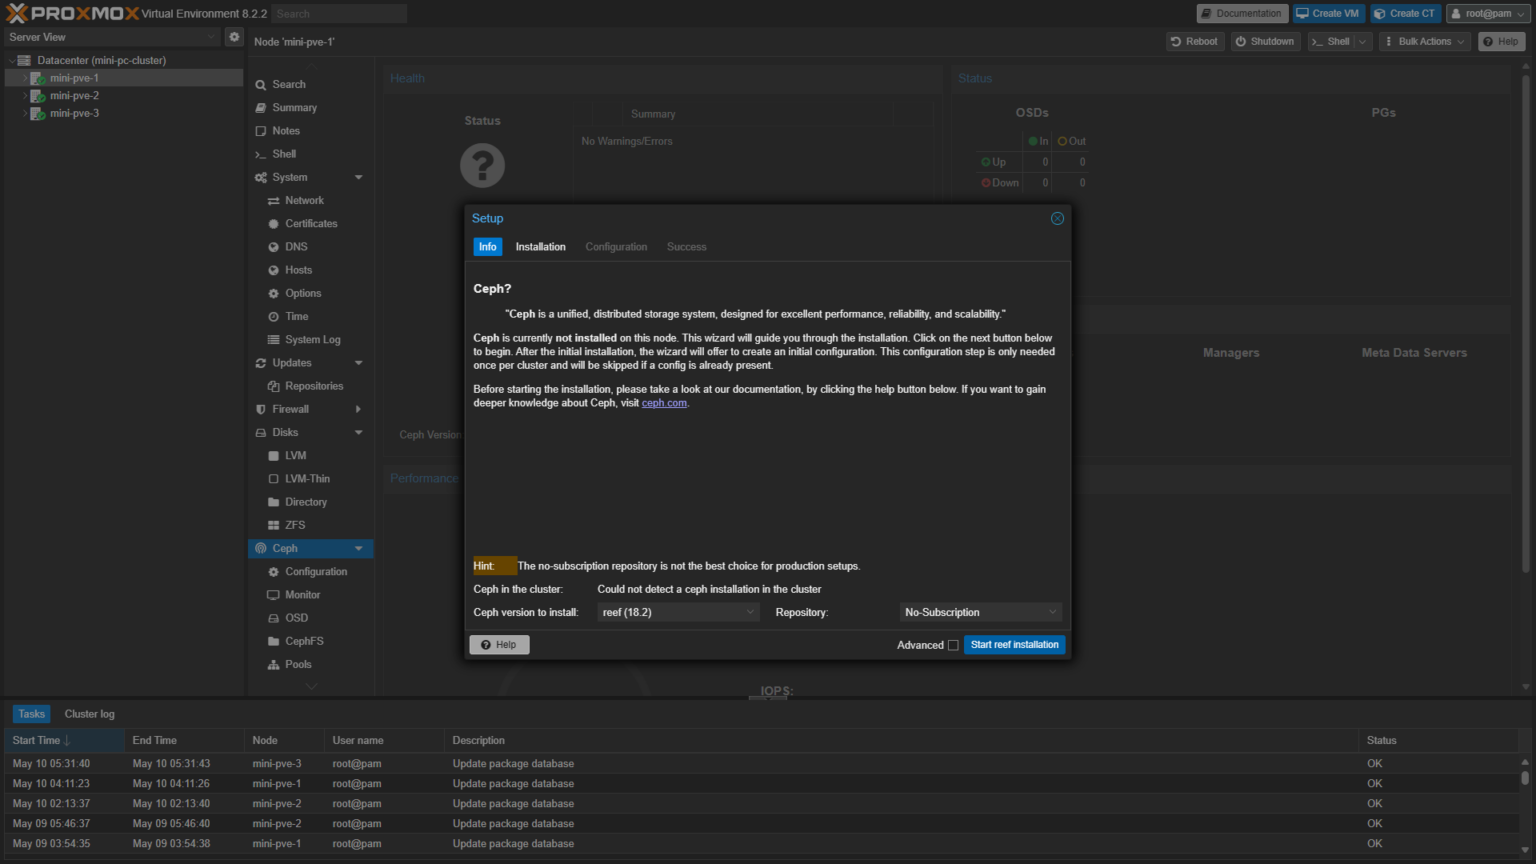
Task: Select the Repositories icon under Updates
Action: click(x=275, y=385)
